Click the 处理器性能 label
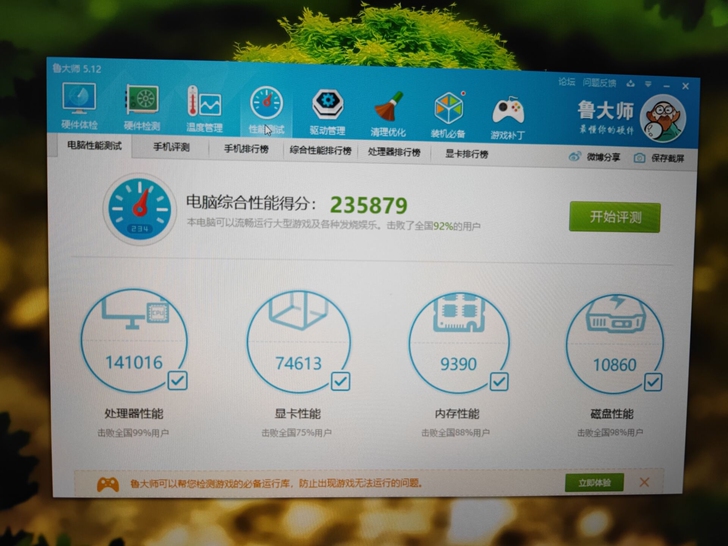This screenshot has height=546, width=728. point(134,413)
